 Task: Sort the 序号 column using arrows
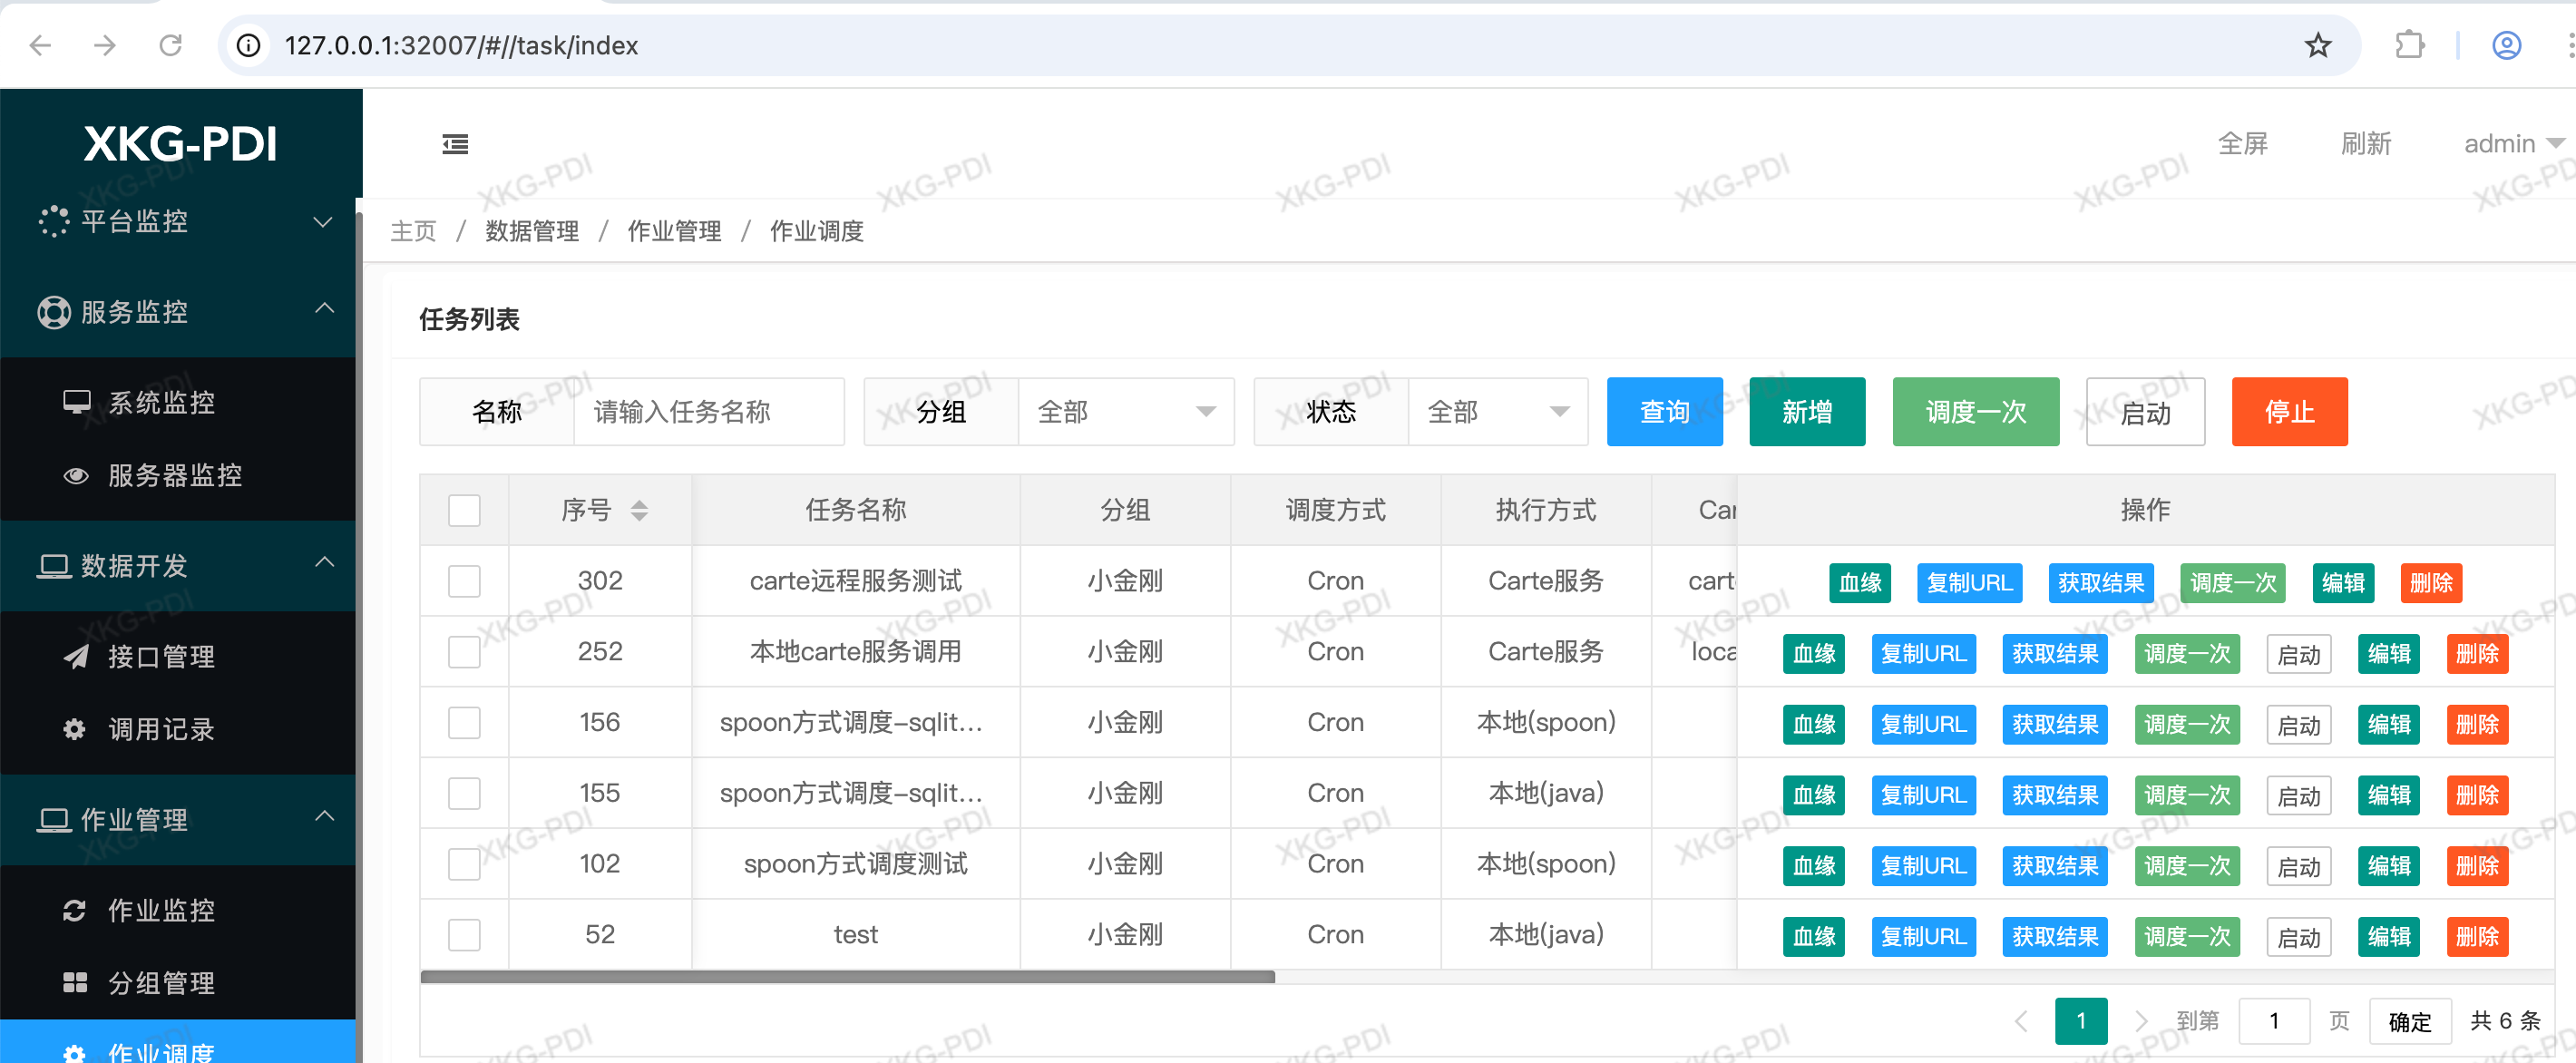[639, 510]
